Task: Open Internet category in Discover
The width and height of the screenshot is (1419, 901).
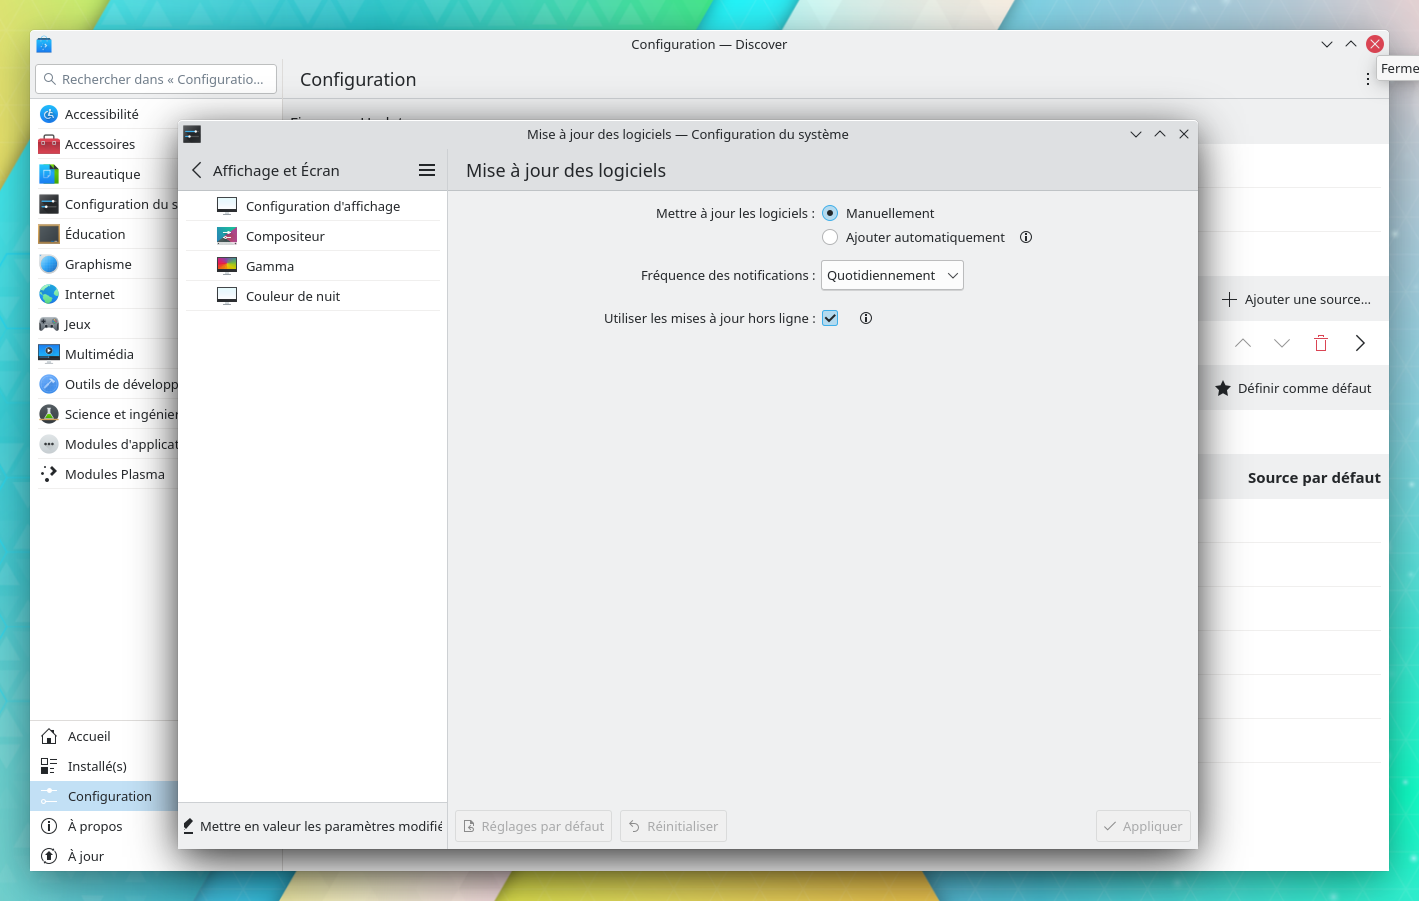Action: [106, 294]
